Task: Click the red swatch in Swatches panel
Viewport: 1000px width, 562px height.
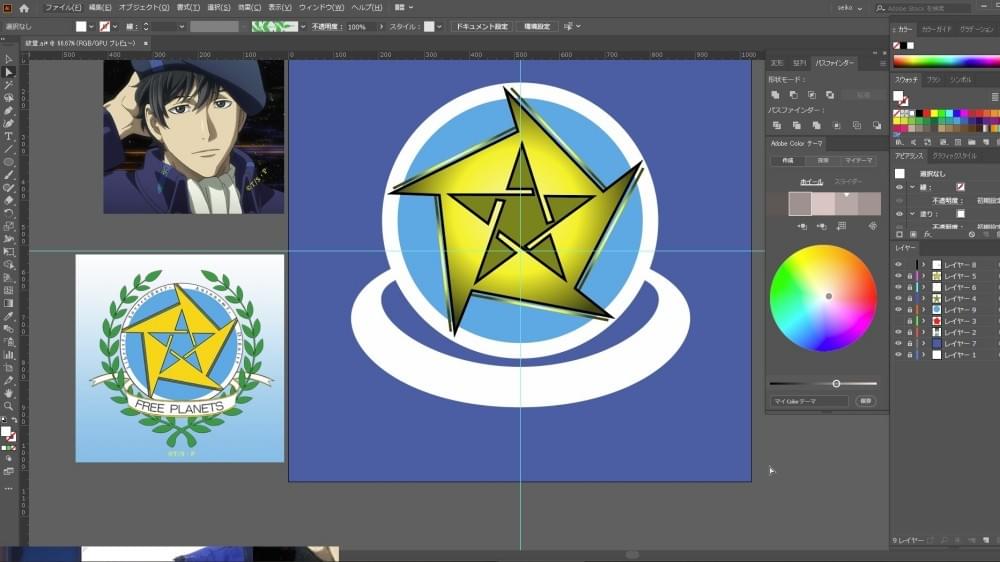Action: click(927, 114)
